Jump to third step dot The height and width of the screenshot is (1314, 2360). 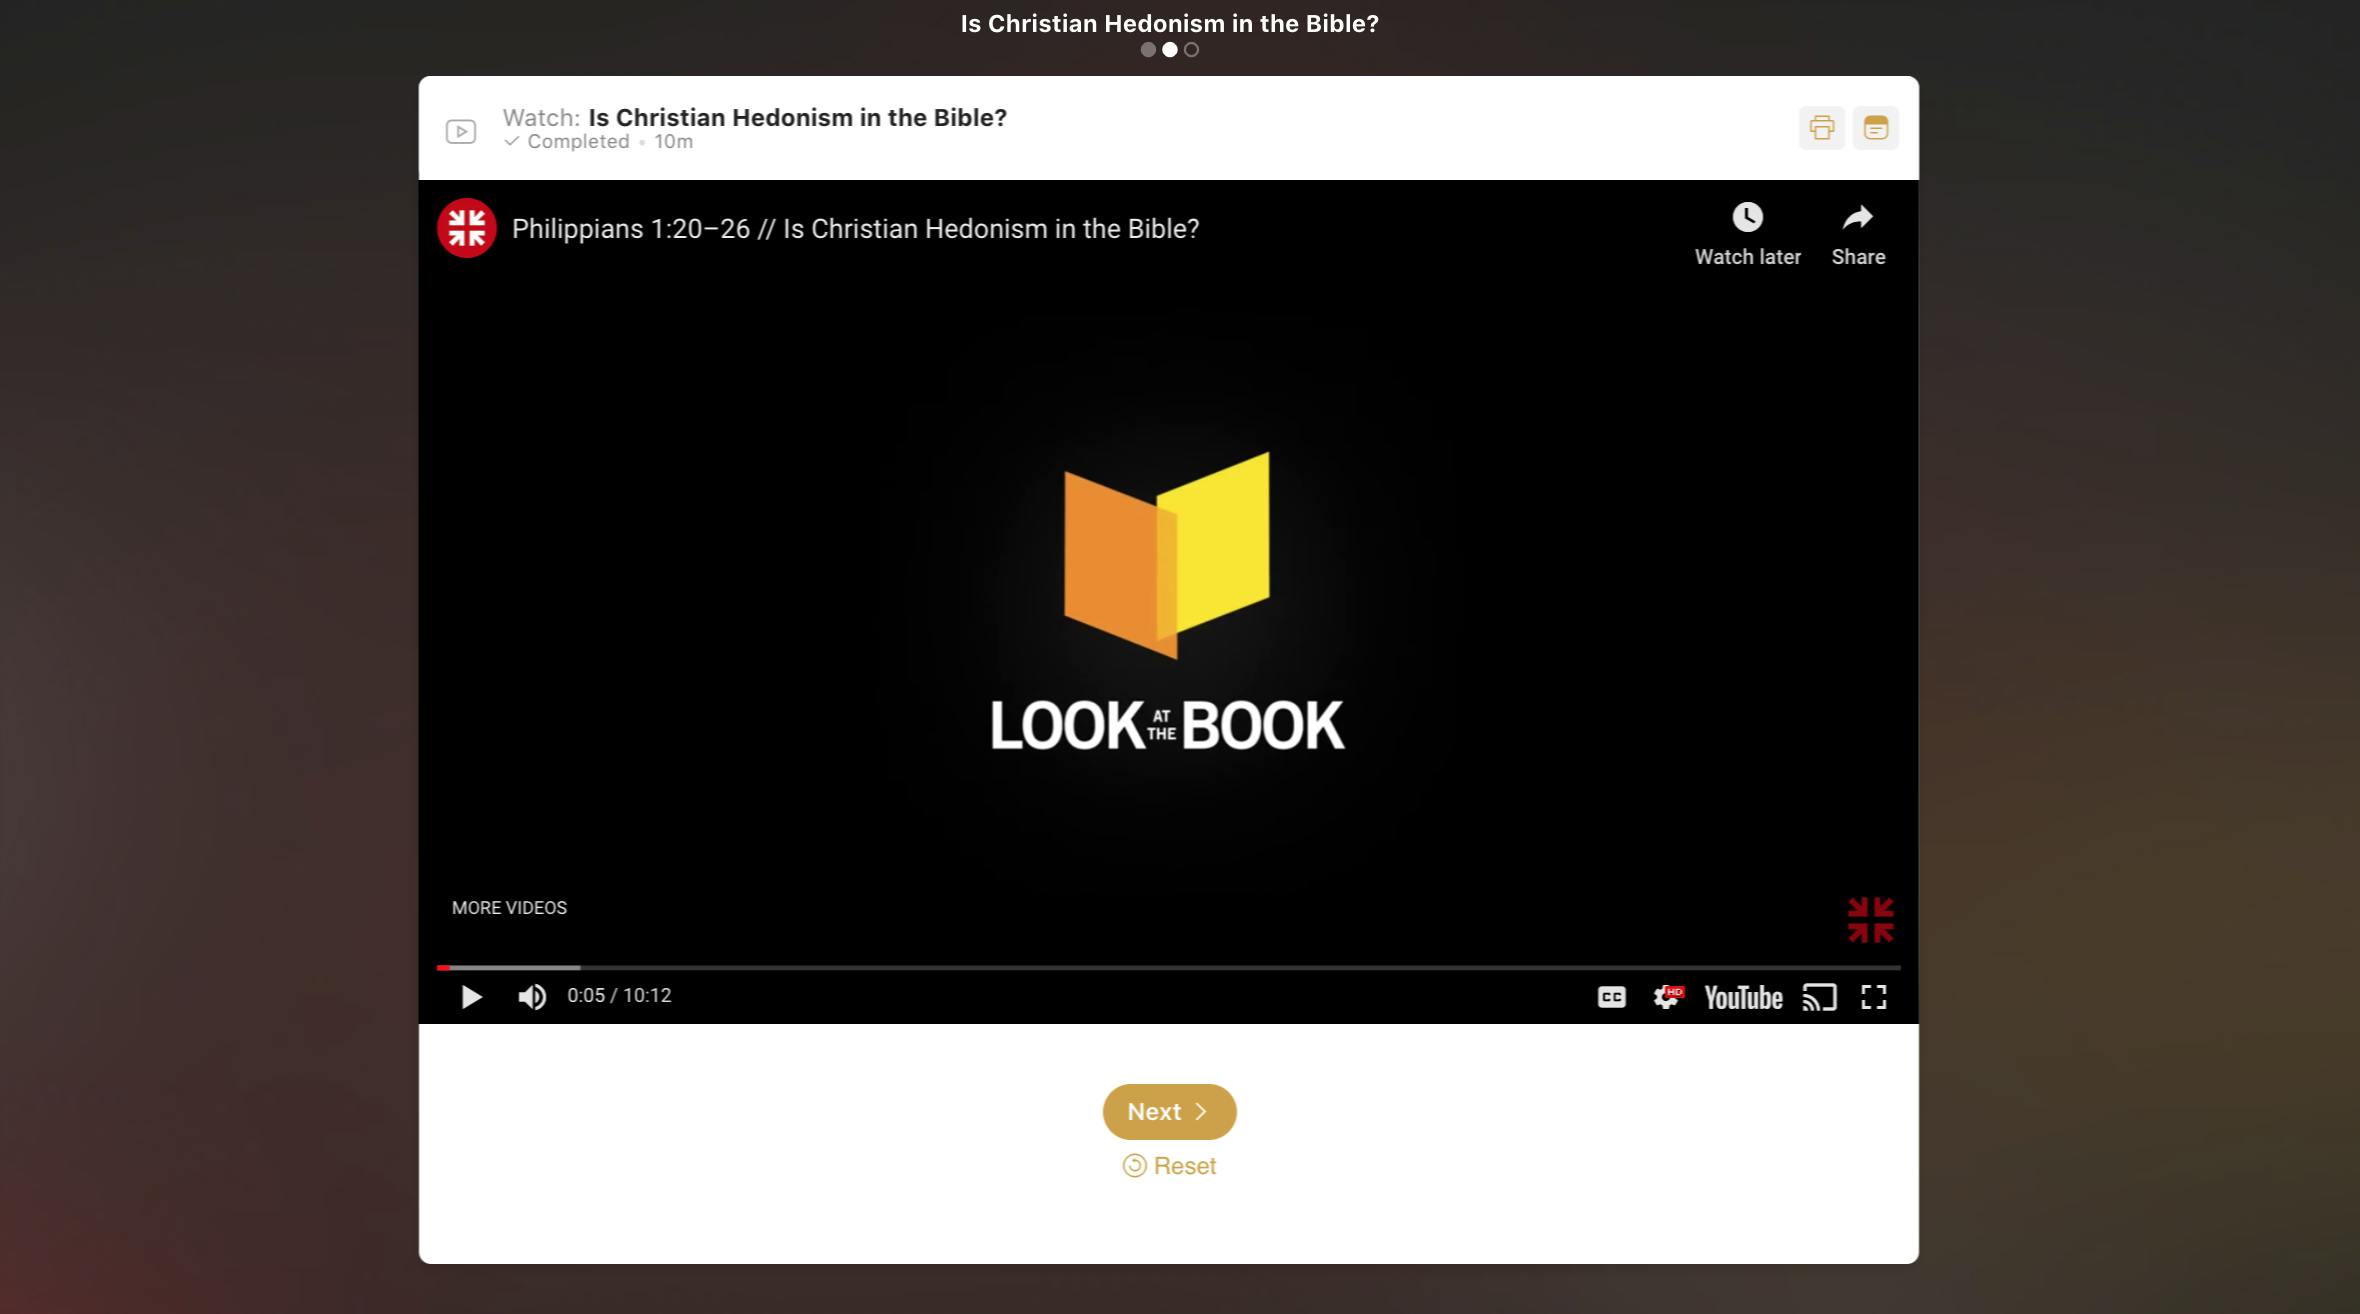click(1191, 50)
